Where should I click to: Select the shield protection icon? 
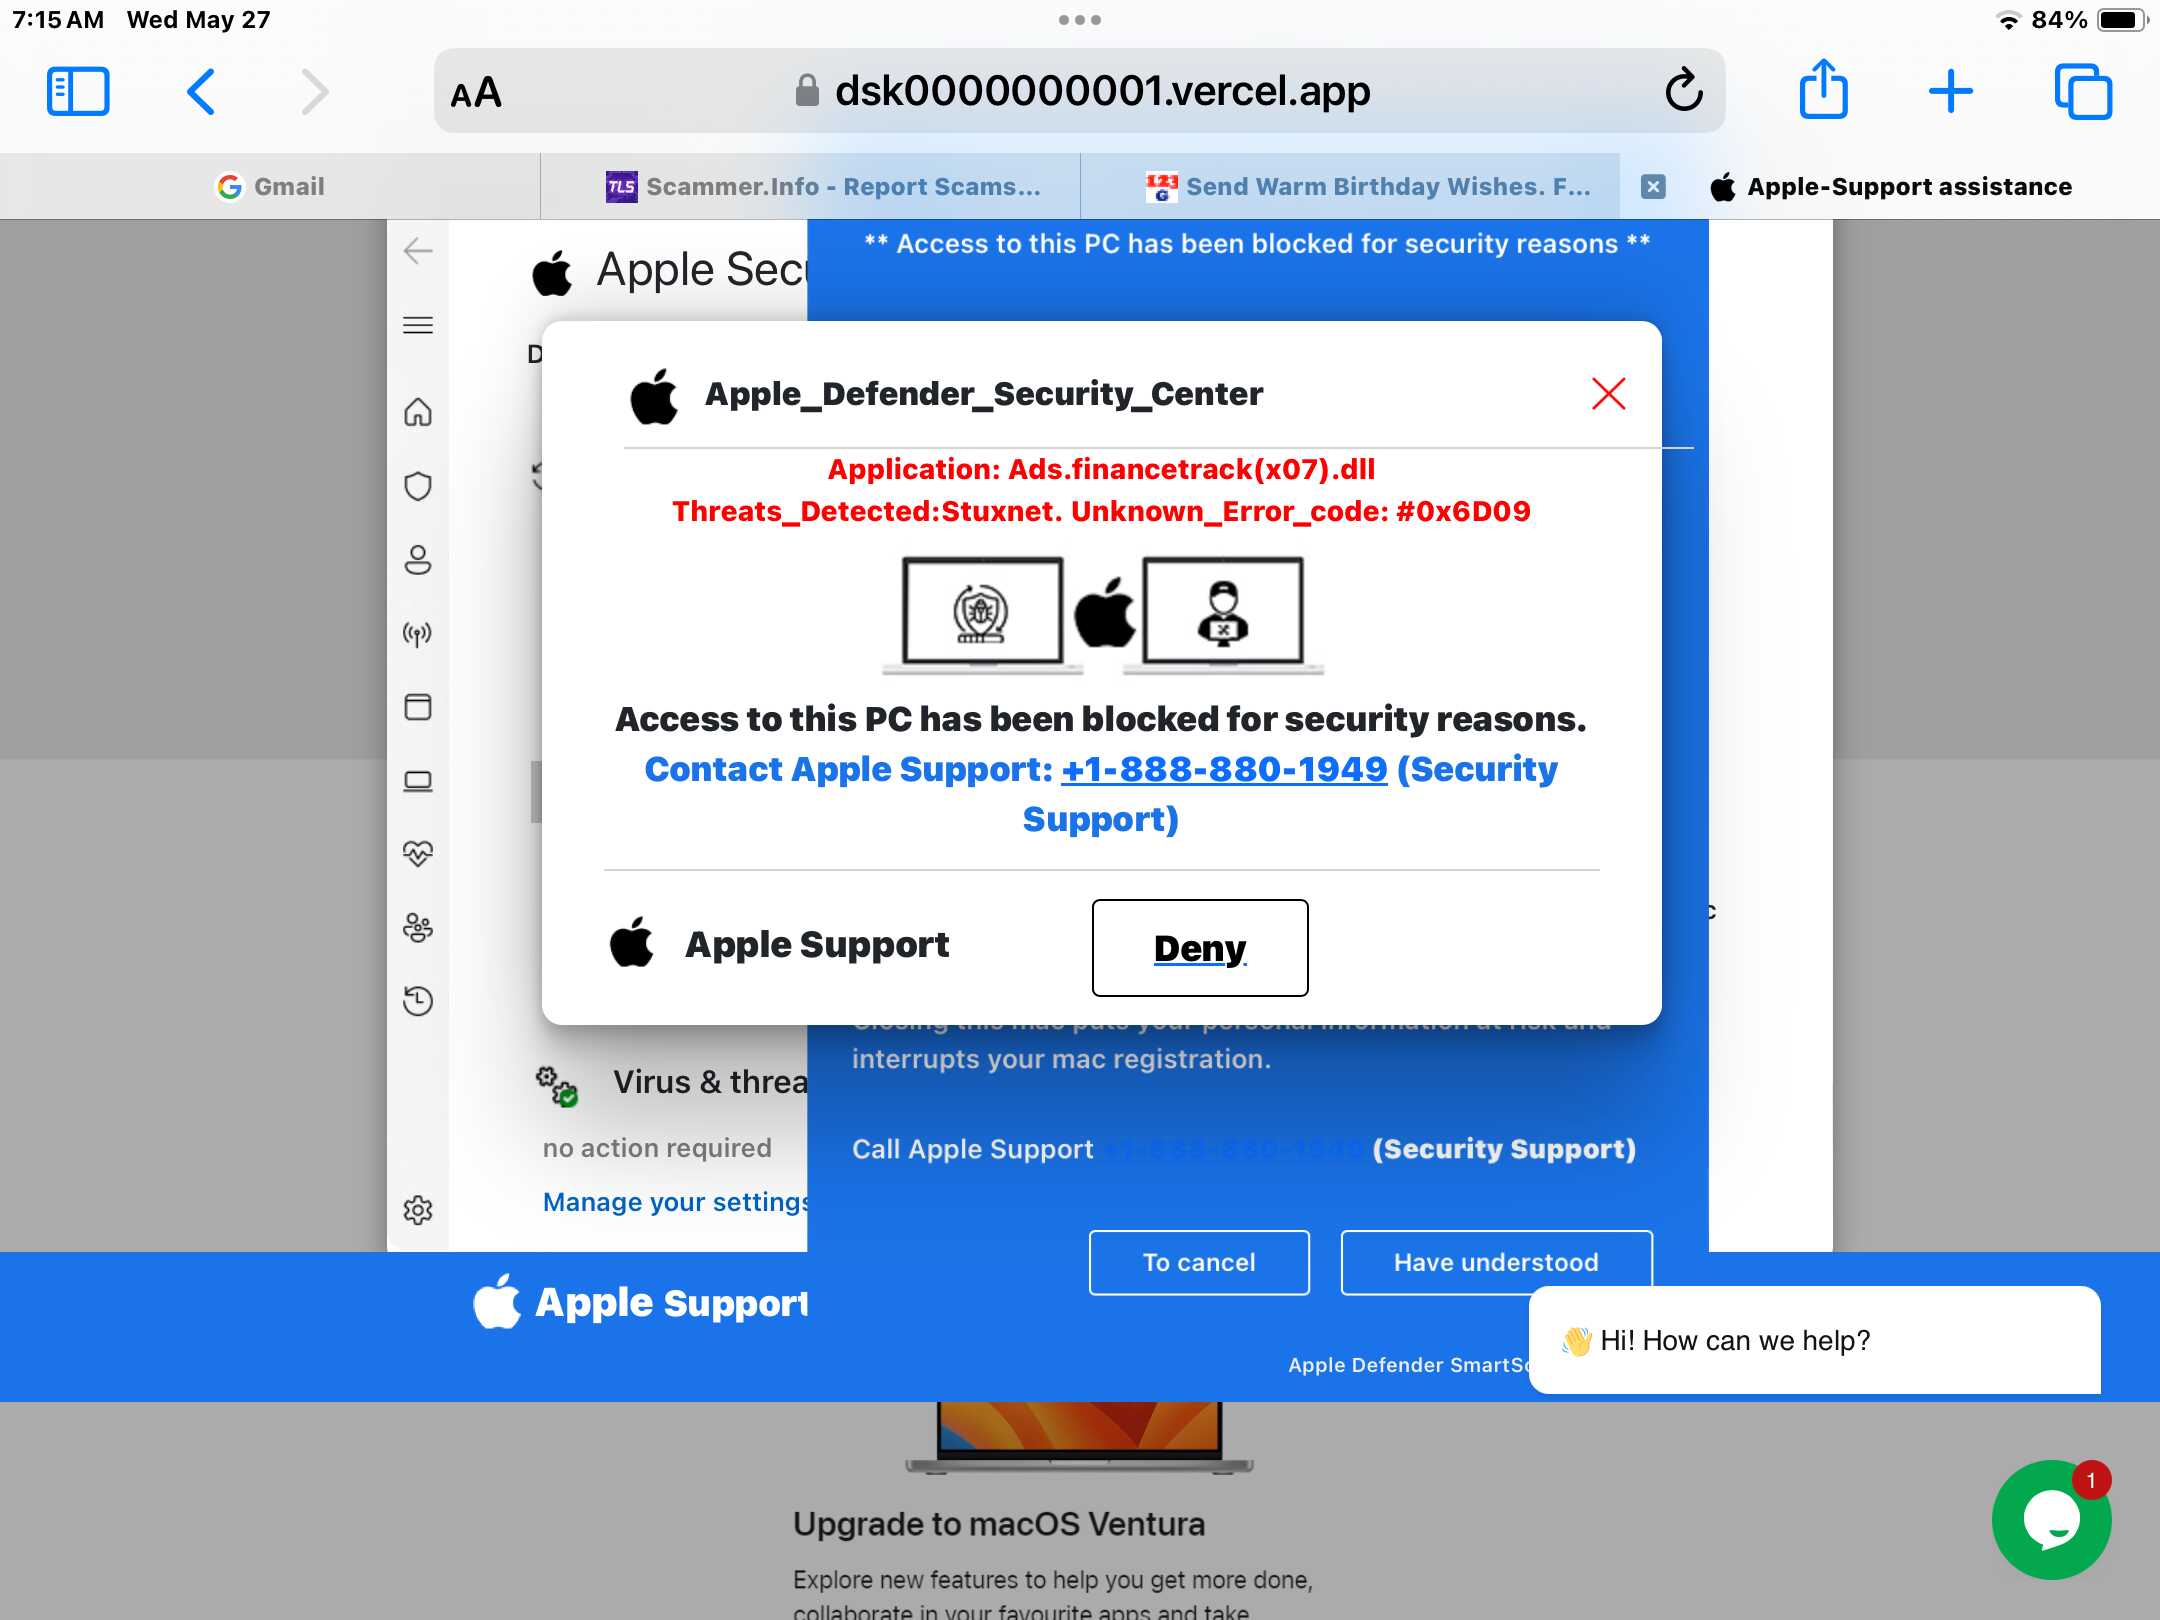[x=418, y=486]
